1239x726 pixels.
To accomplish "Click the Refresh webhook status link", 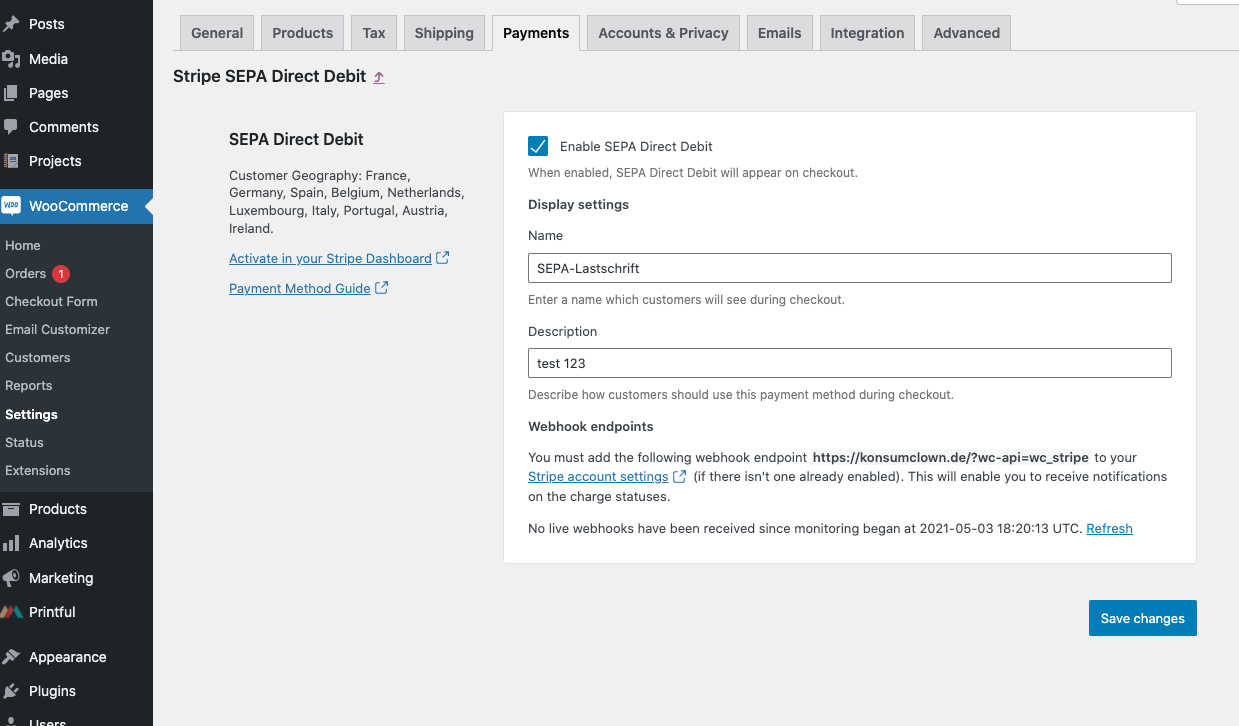I will coord(1109,528).
